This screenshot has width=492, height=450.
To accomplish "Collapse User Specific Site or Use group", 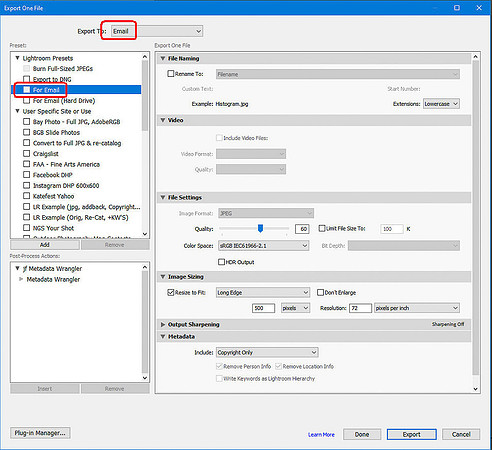I will (17, 111).
